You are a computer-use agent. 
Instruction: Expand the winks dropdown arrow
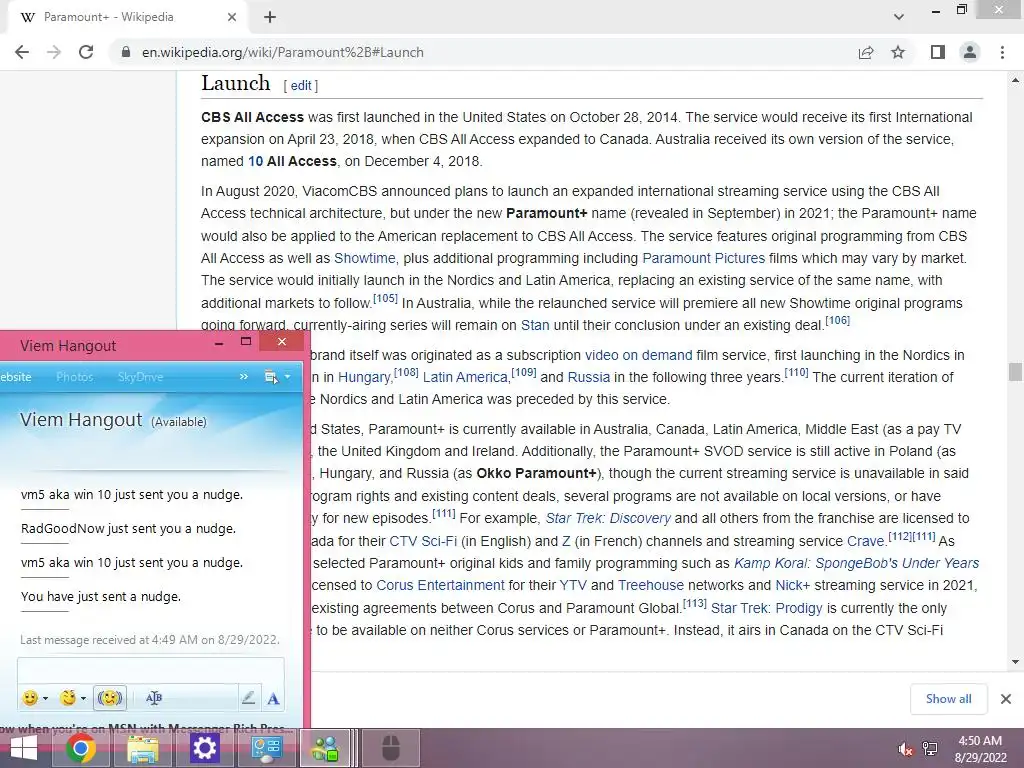tap(83, 699)
